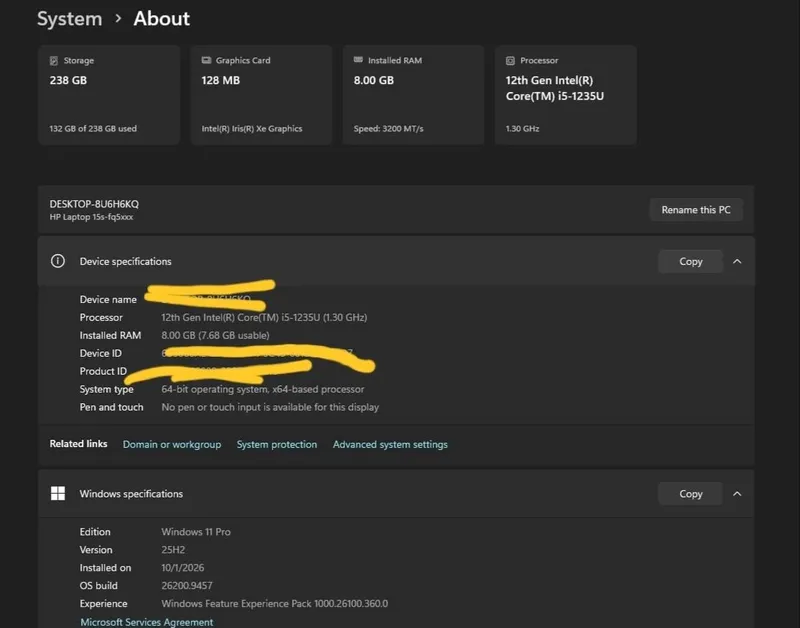Viewport: 800px width, 628px height.
Task: Open the Processor i5-1235U card
Action: (565, 95)
